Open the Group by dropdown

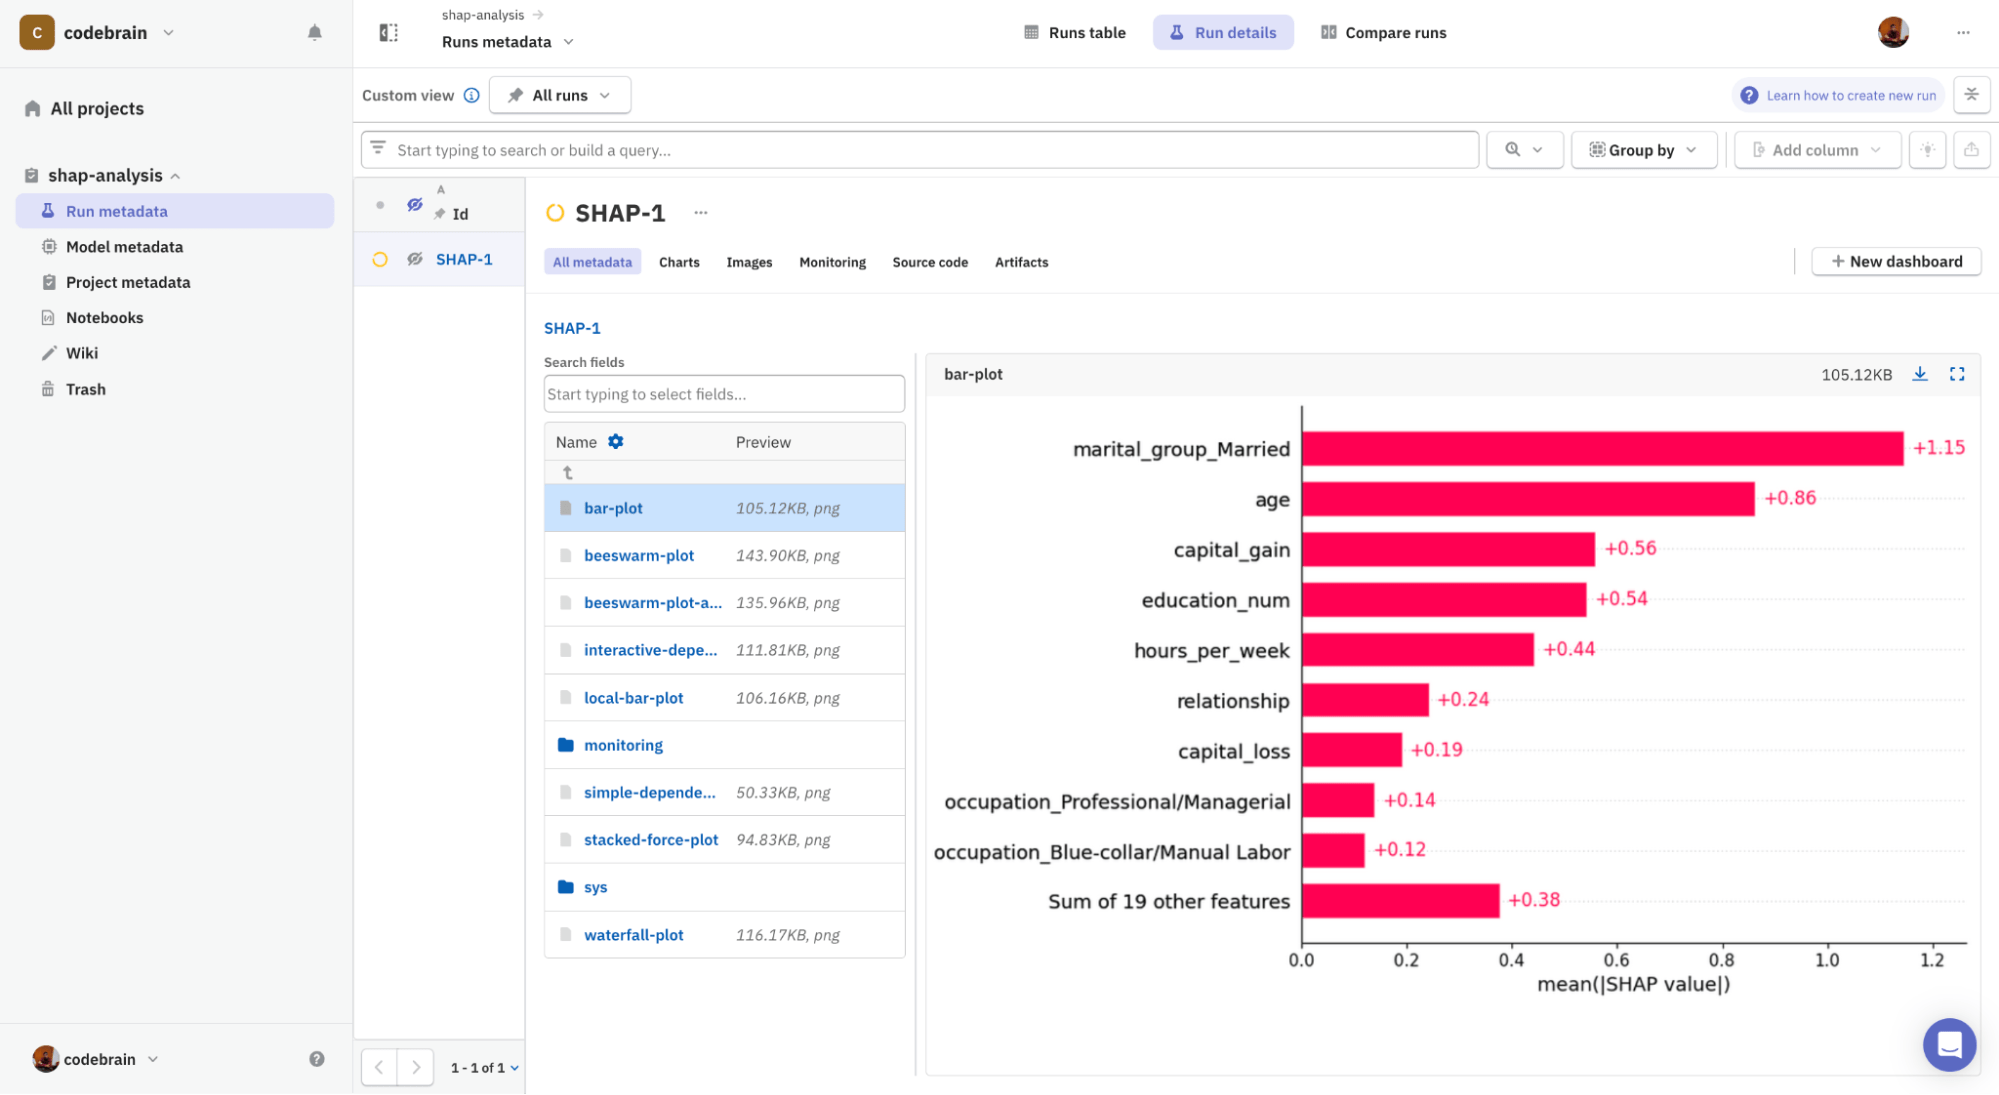pos(1643,149)
